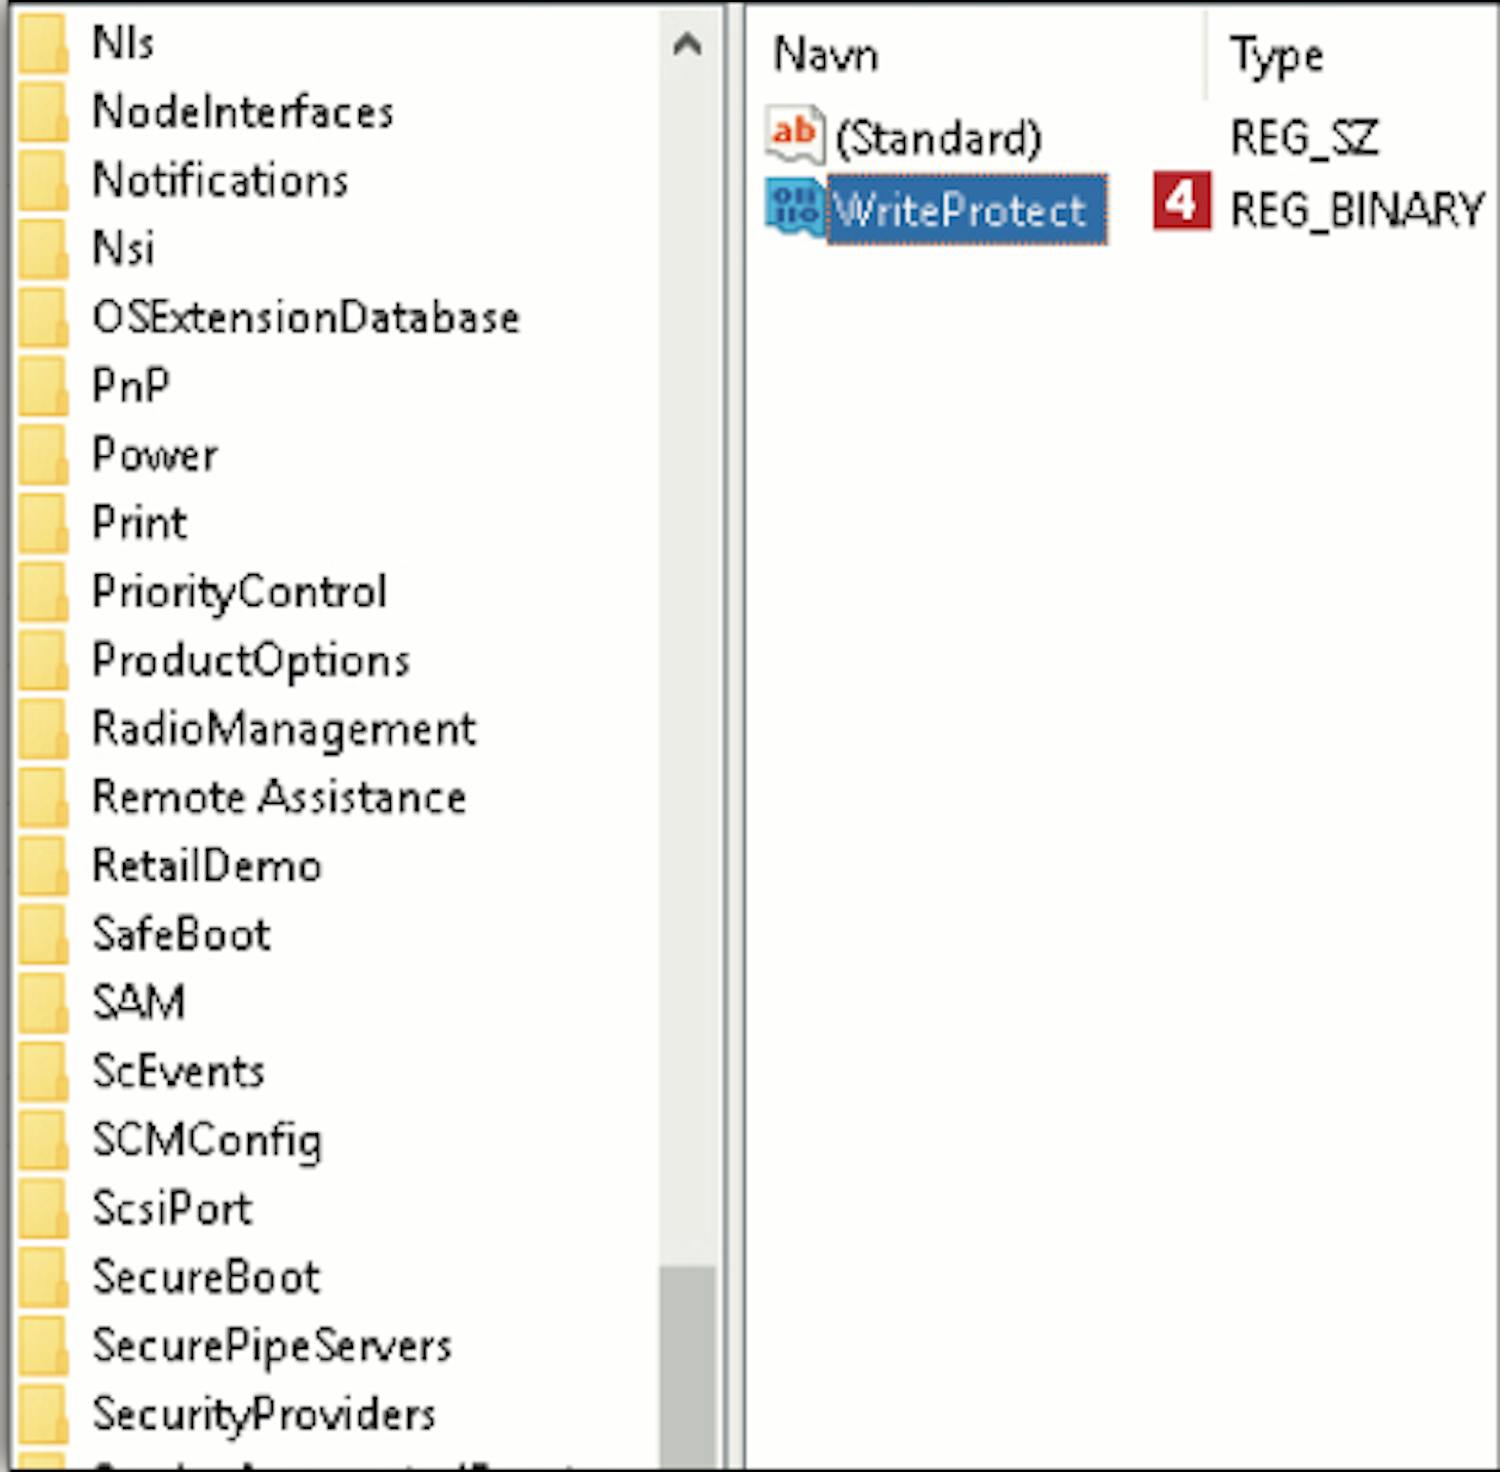Click the Navn column header
The width and height of the screenshot is (1500, 1472).
pyautogui.click(x=826, y=54)
